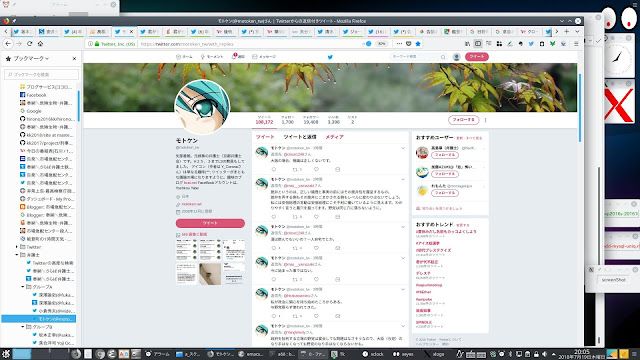Open first tweet's dropdown chevron
The width and height of the screenshot is (640, 360).
coord(403,148)
